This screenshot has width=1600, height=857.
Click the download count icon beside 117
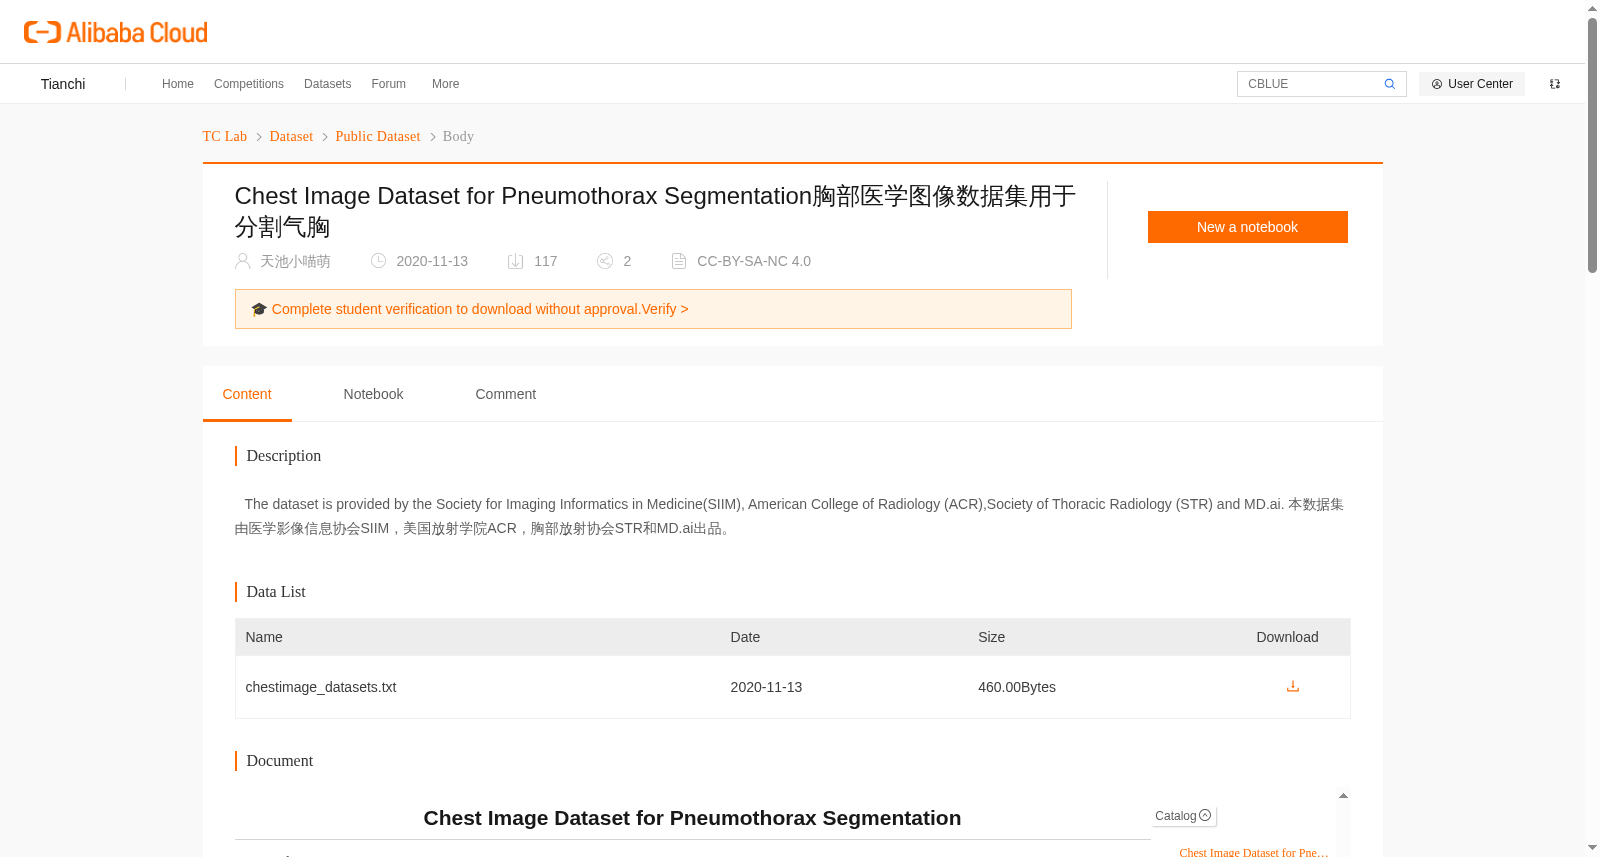click(516, 261)
